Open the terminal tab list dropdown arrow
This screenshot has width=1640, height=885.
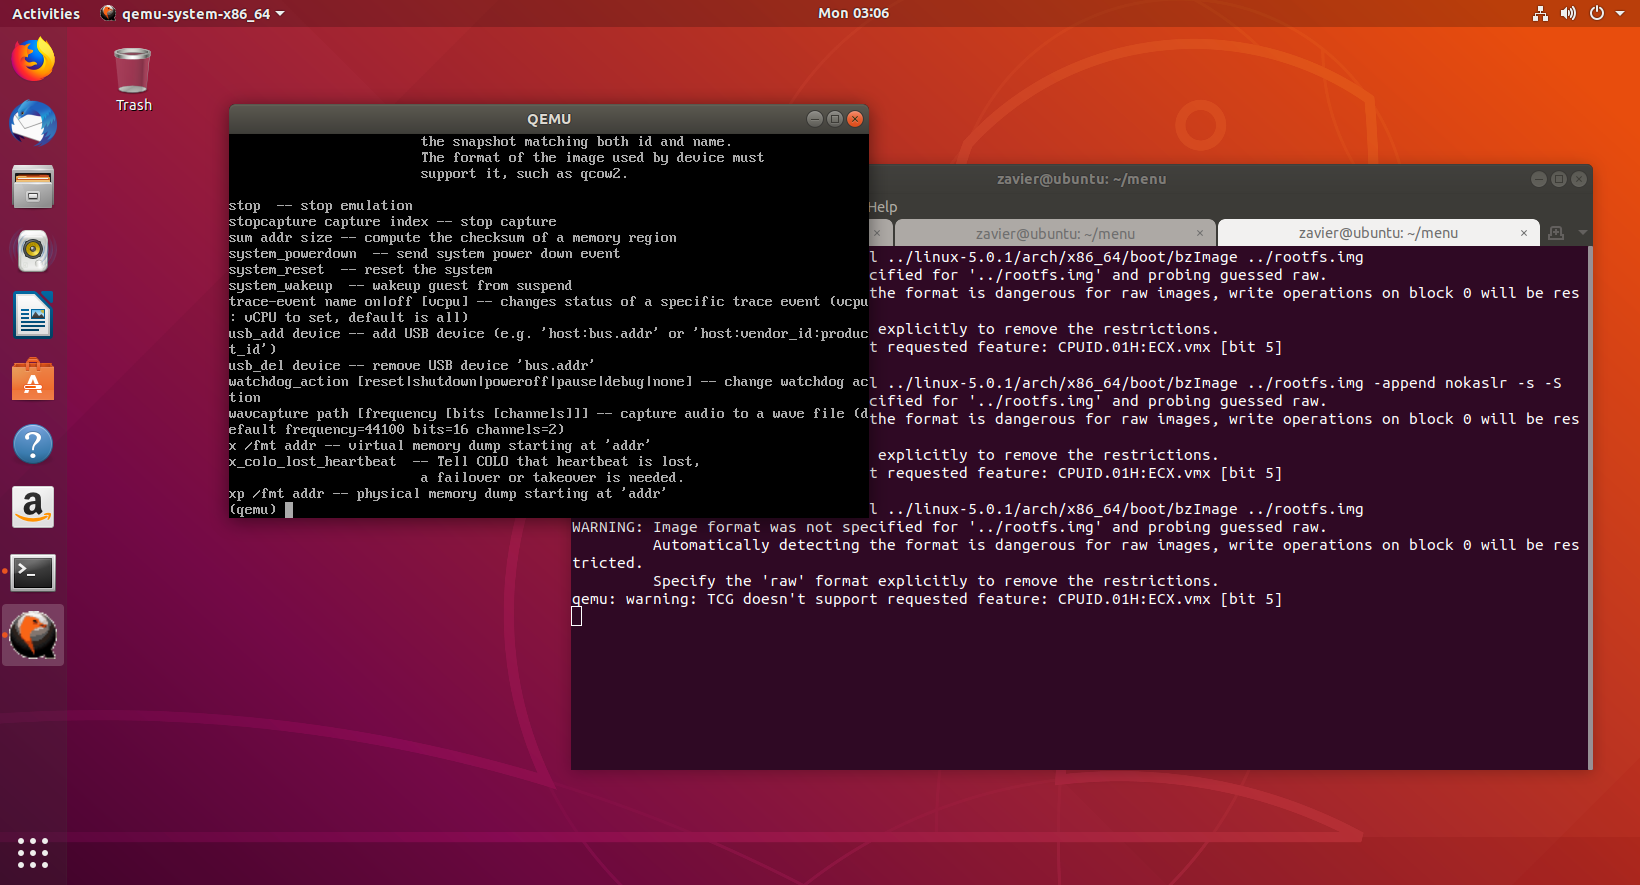tap(1582, 233)
